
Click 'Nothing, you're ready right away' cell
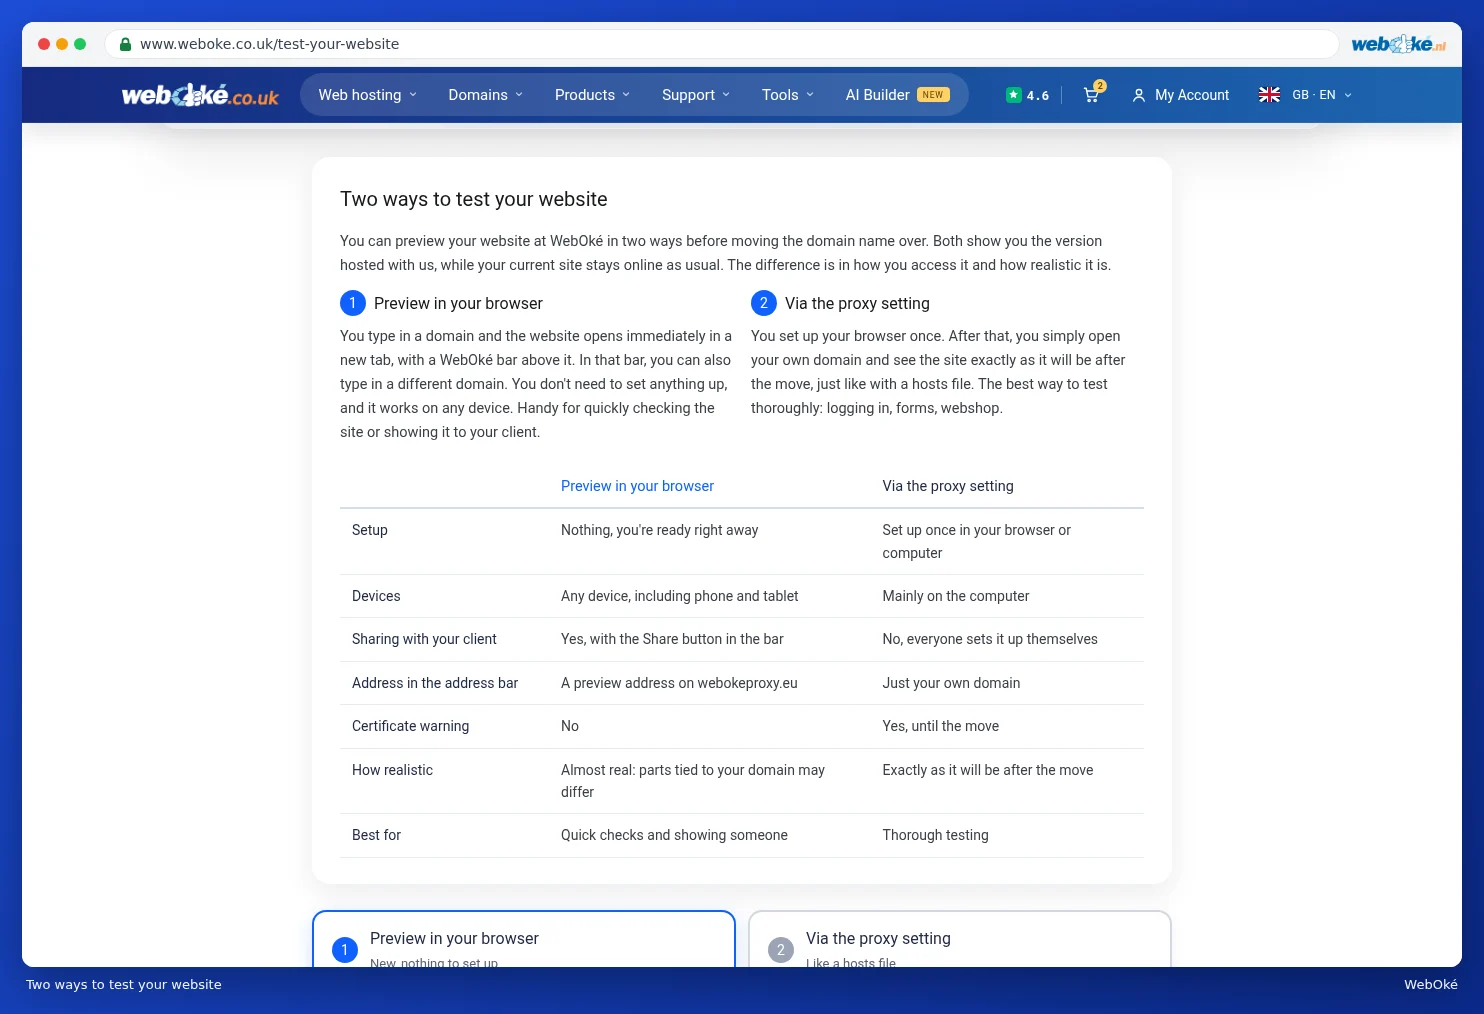click(660, 530)
